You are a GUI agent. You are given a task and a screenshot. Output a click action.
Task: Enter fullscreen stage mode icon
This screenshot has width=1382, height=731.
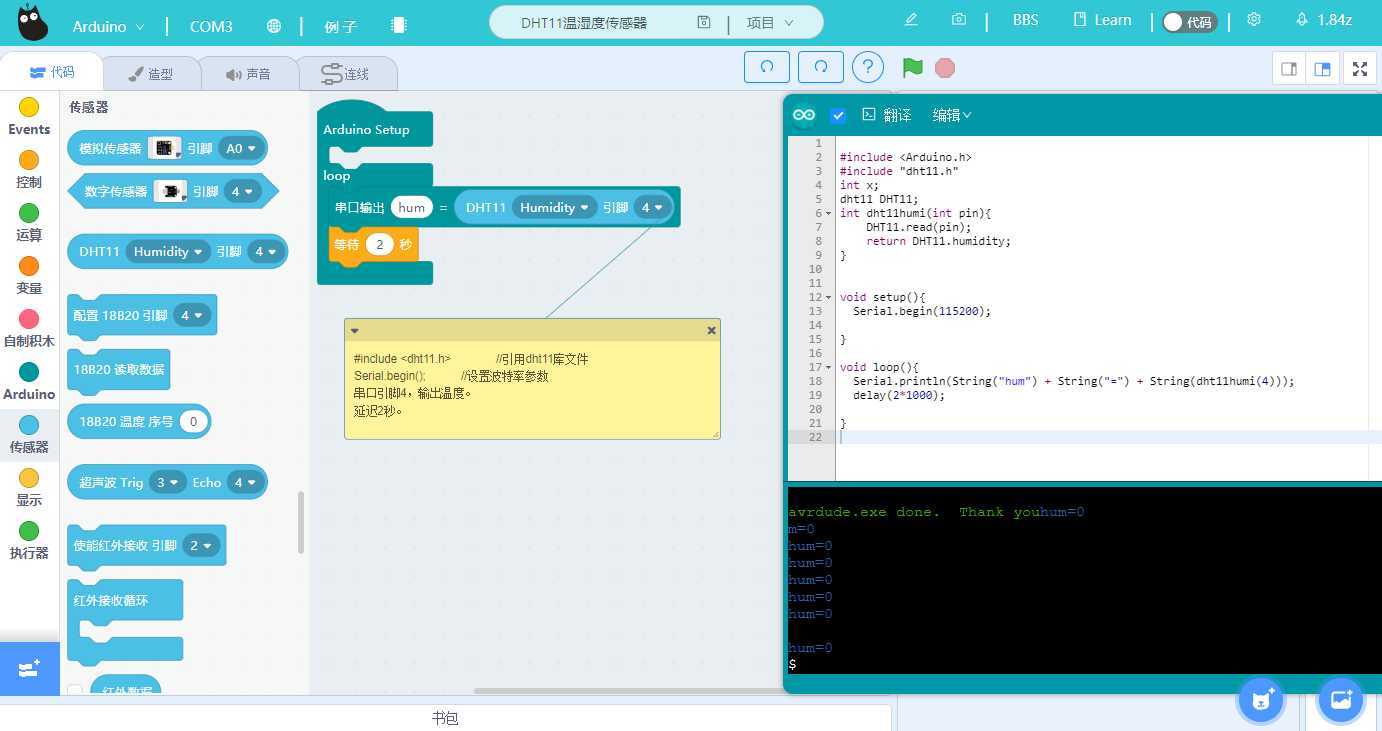tap(1360, 69)
